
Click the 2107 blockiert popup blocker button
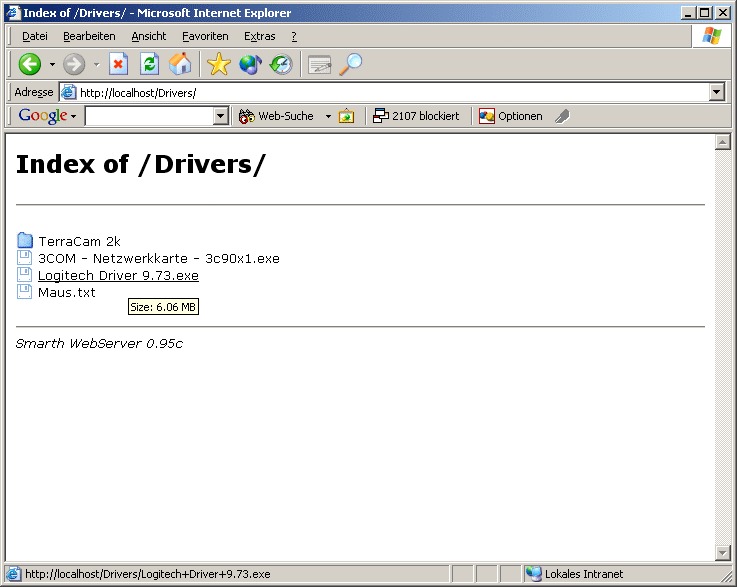click(416, 116)
